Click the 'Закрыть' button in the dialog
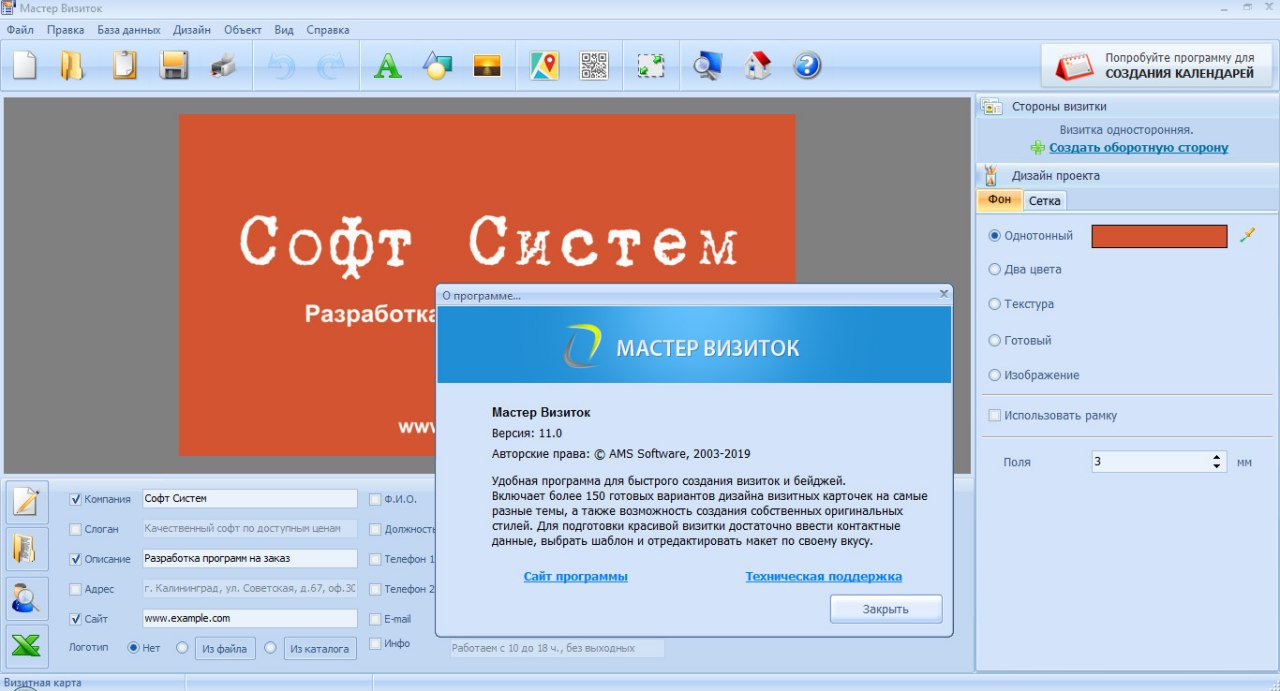This screenshot has width=1280, height=691. [x=886, y=609]
